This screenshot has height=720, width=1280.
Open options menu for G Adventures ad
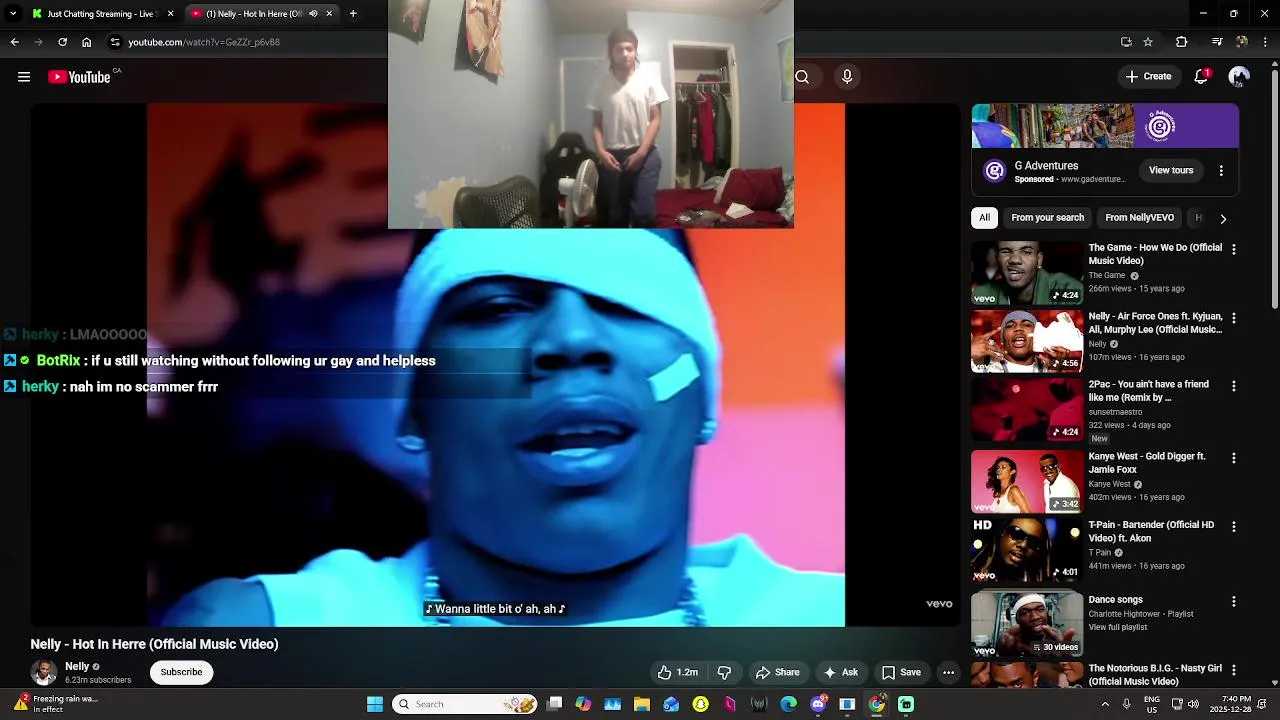click(1221, 171)
